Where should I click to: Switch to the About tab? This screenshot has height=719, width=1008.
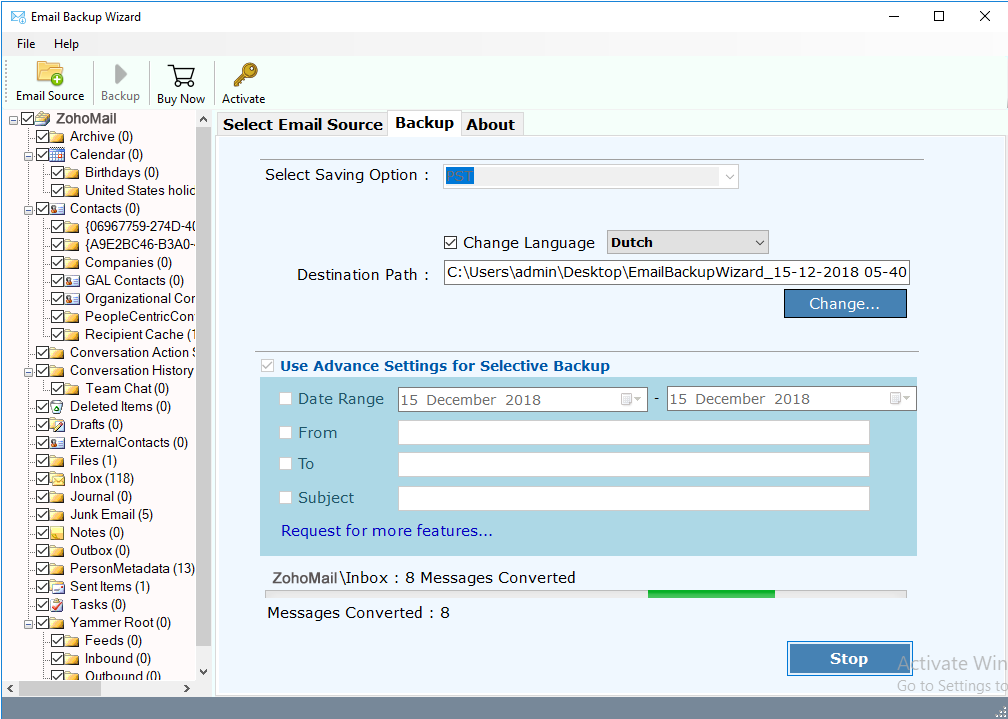pyautogui.click(x=491, y=124)
